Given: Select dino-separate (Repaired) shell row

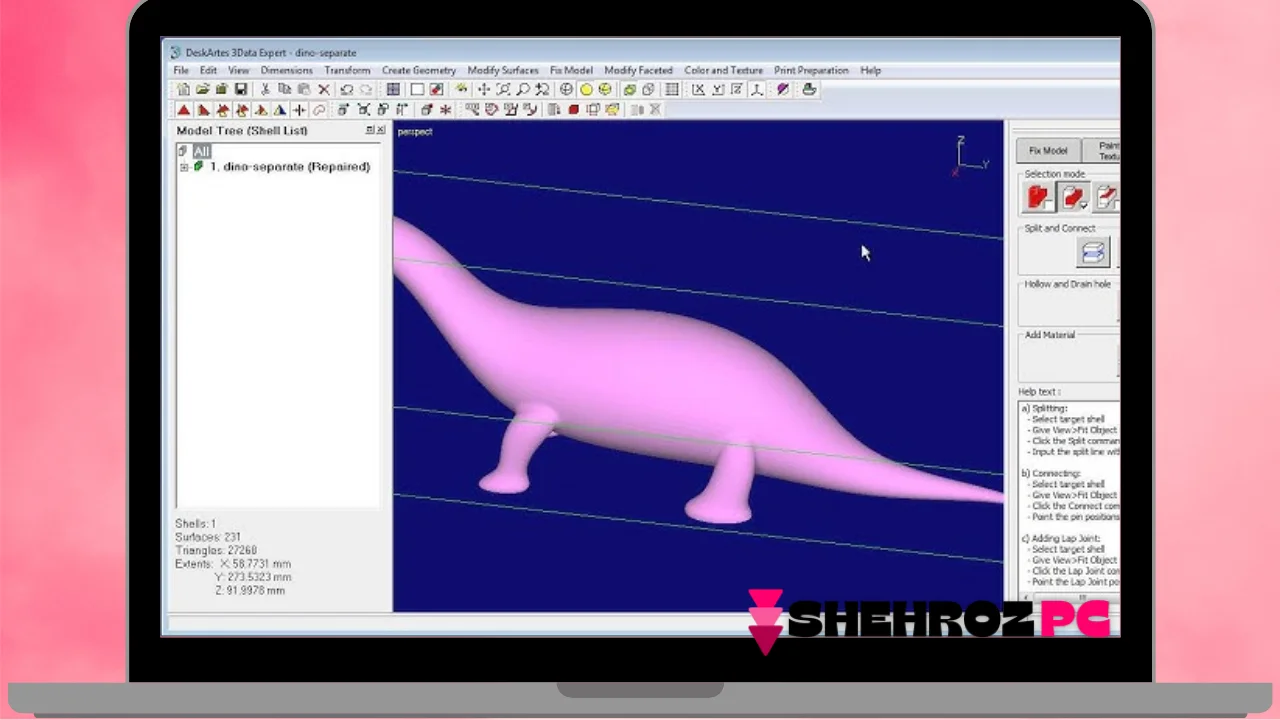Looking at the screenshot, I should click(x=290, y=167).
